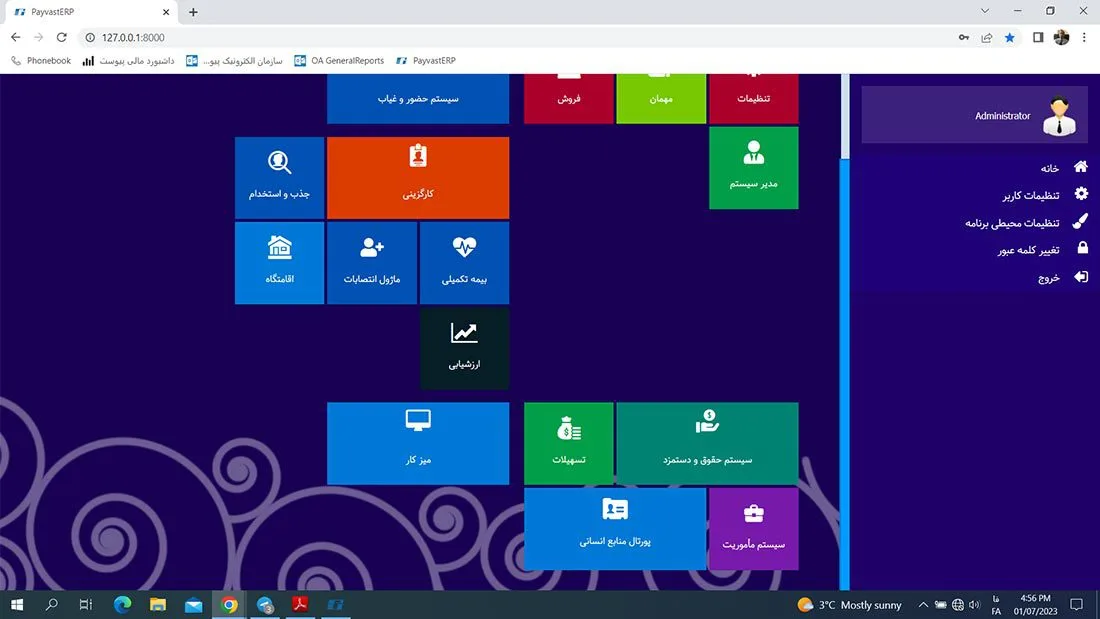This screenshot has width=1100, height=619.
Task: Open the پورتال منابع انسانی tile
Action: tap(615, 528)
